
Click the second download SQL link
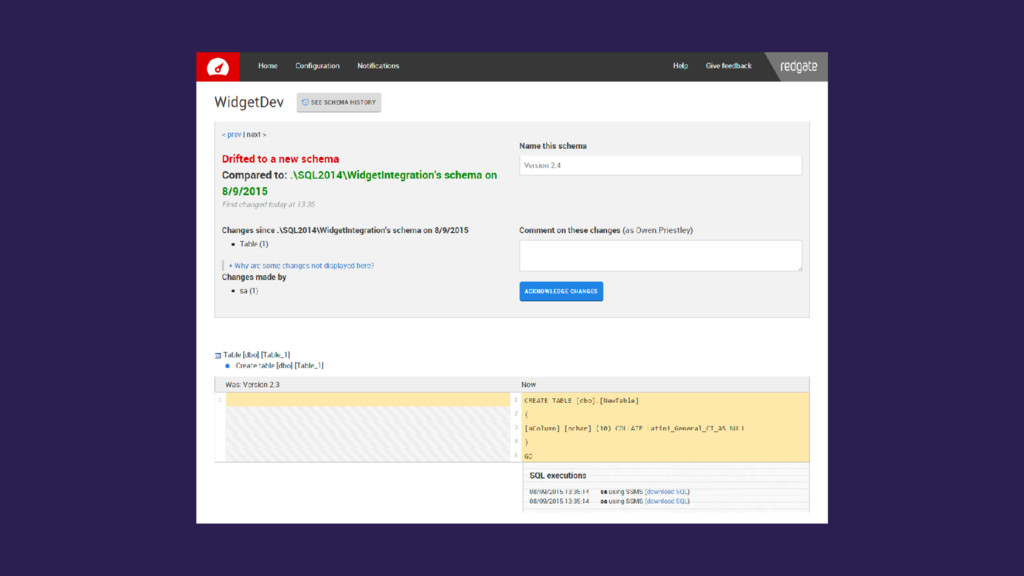click(x=667, y=501)
